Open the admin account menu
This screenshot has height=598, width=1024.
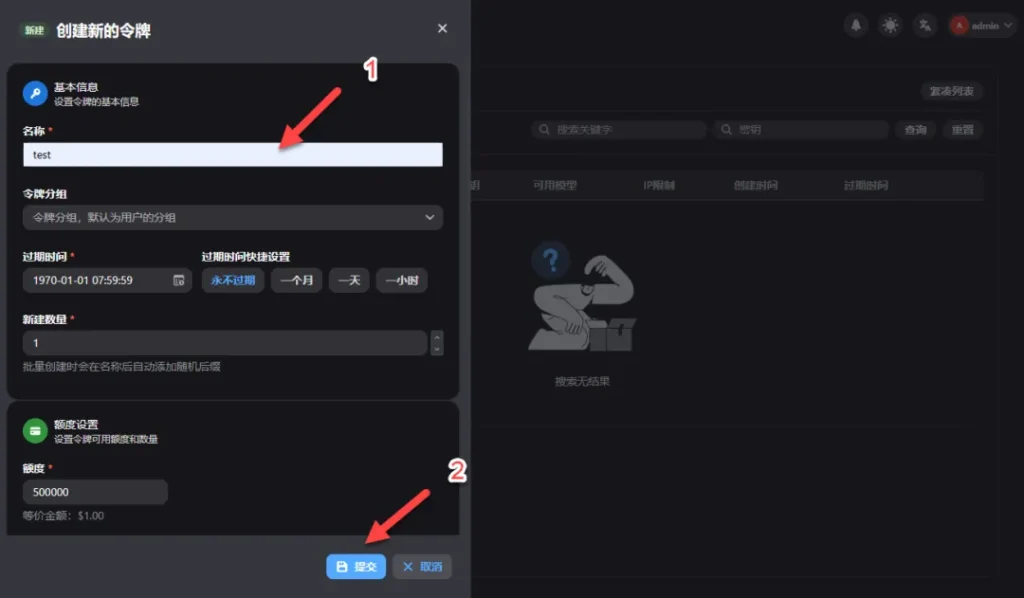click(x=975, y=25)
